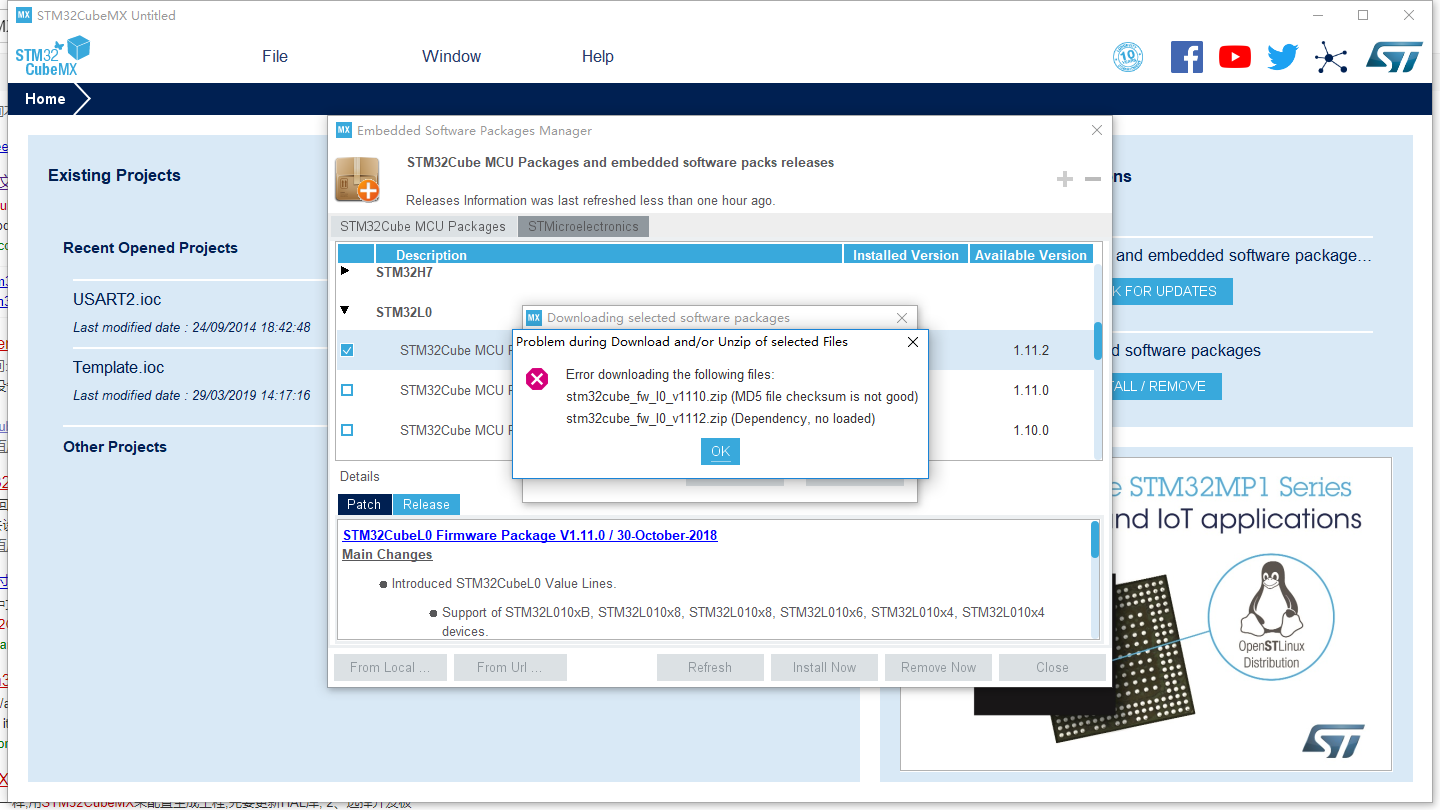Close the Downloading selected software packages window
Viewport: 1440px width, 810px height.
click(902, 318)
